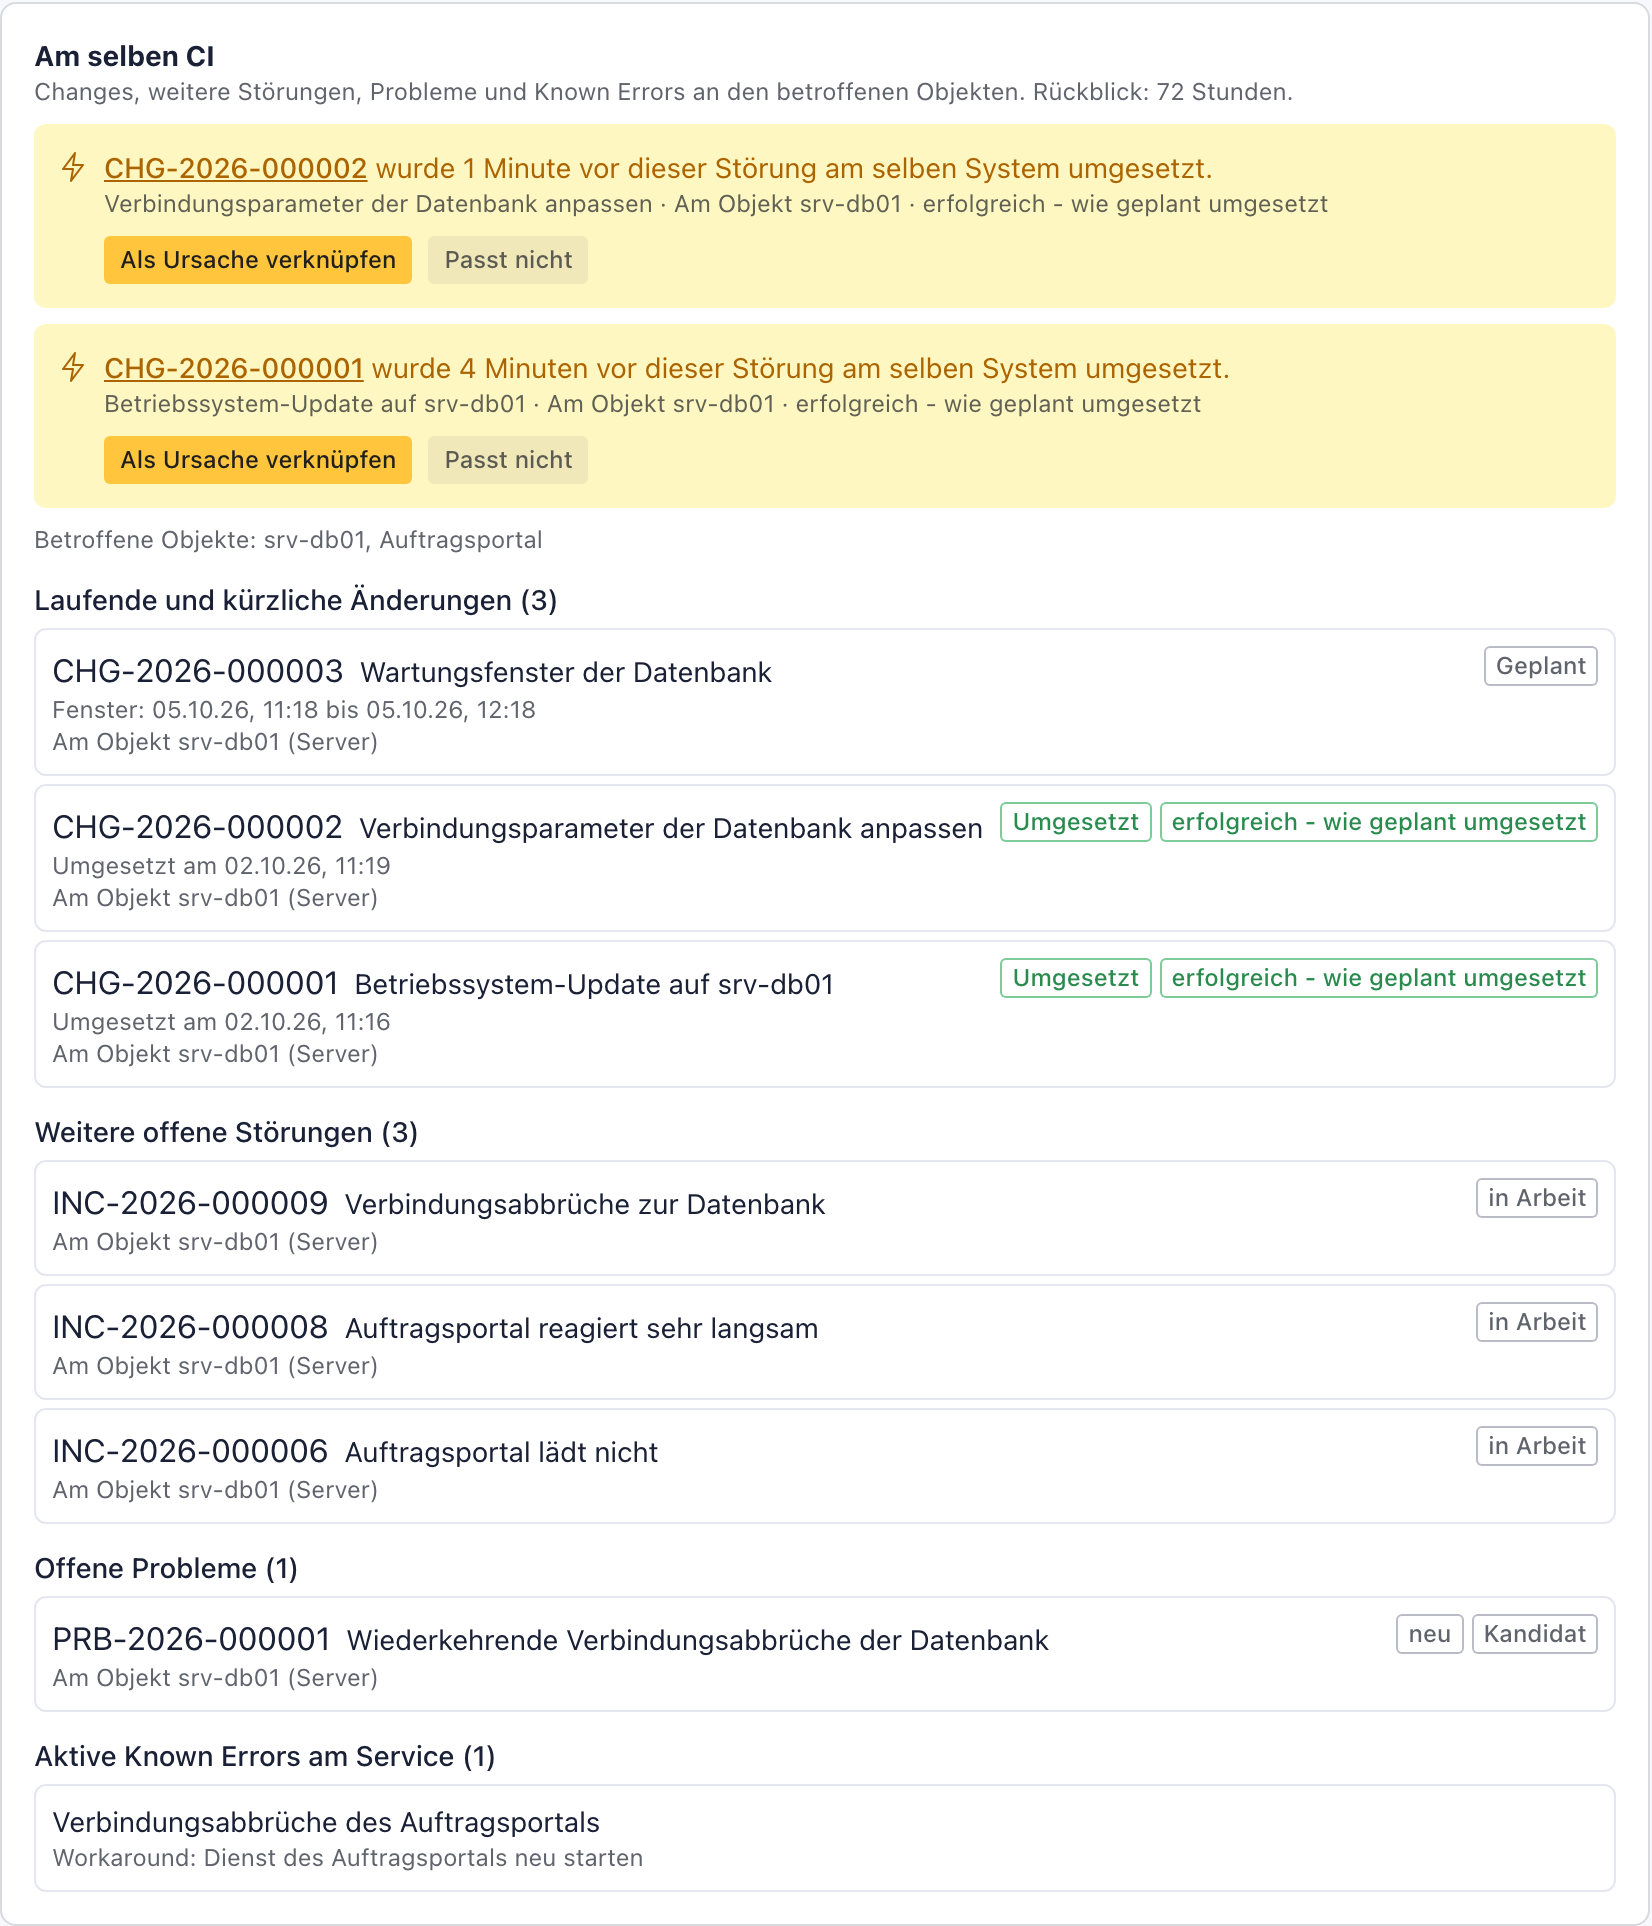
Task: Click the 'in Arbeit' badge of INC-2026-000006
Action: tap(1536, 1446)
